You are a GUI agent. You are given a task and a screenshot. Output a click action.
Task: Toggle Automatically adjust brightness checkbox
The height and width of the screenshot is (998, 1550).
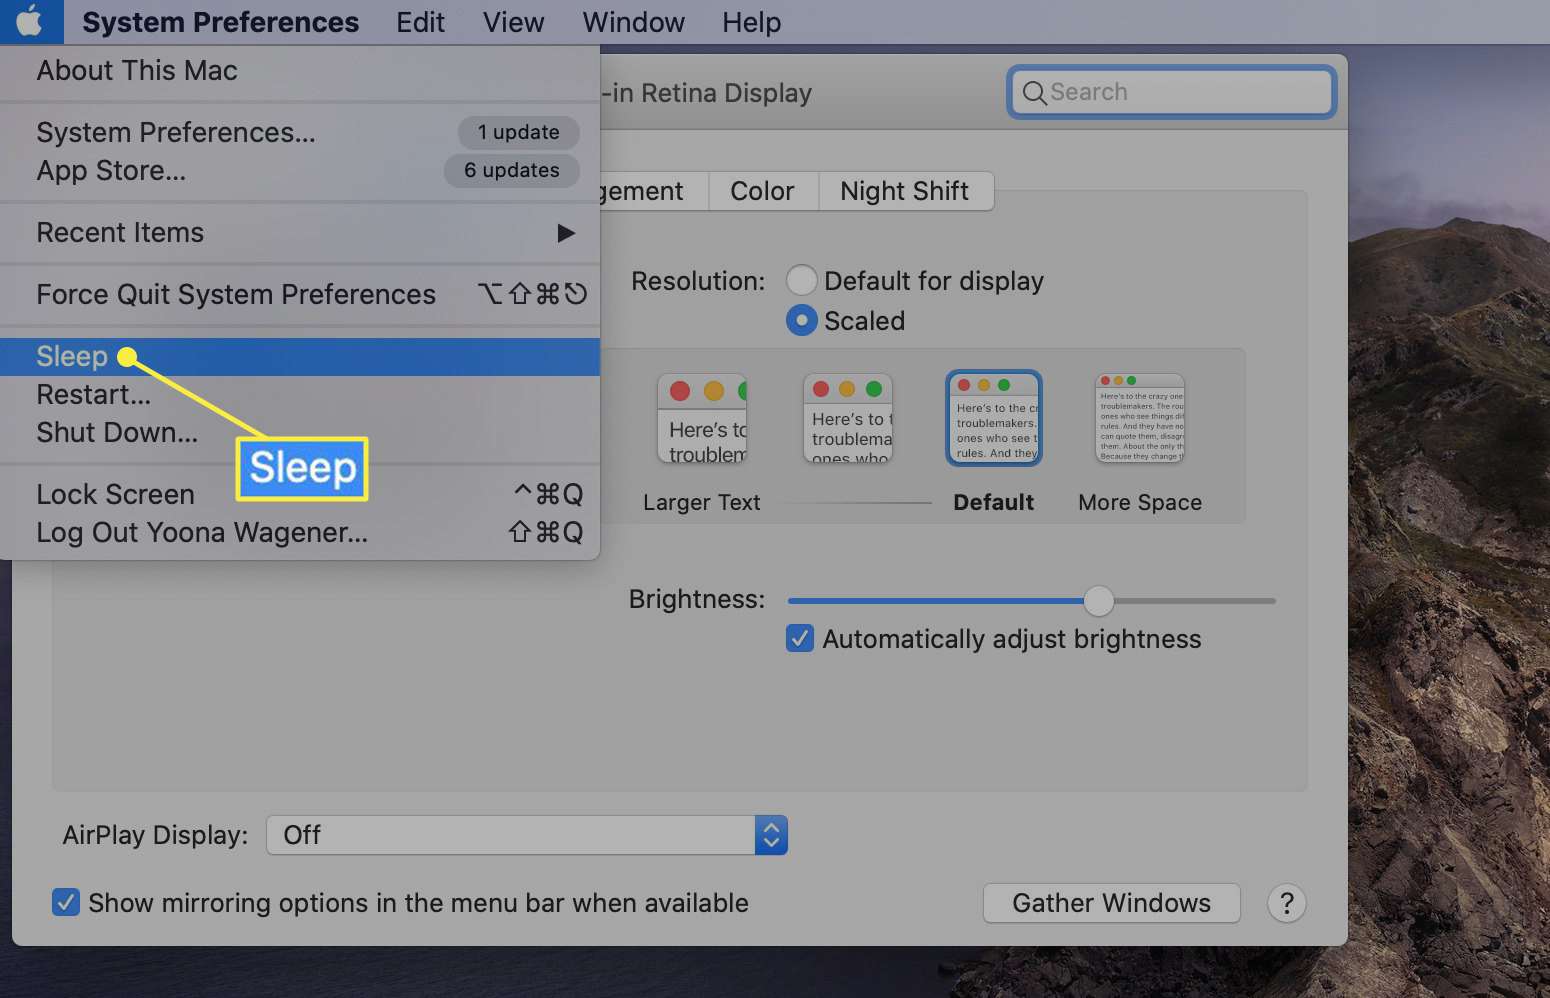(x=800, y=638)
